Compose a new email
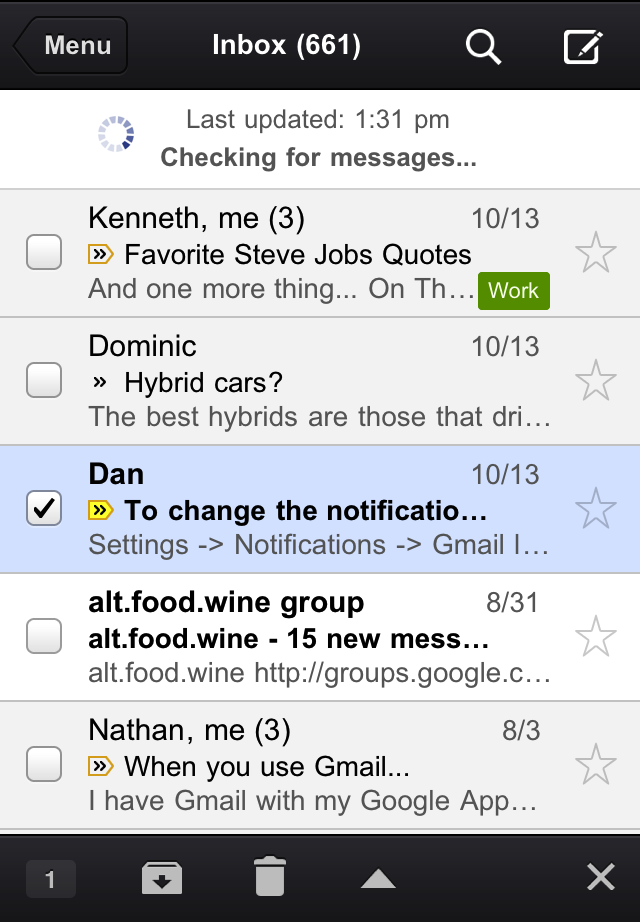640x922 pixels. click(x=583, y=46)
